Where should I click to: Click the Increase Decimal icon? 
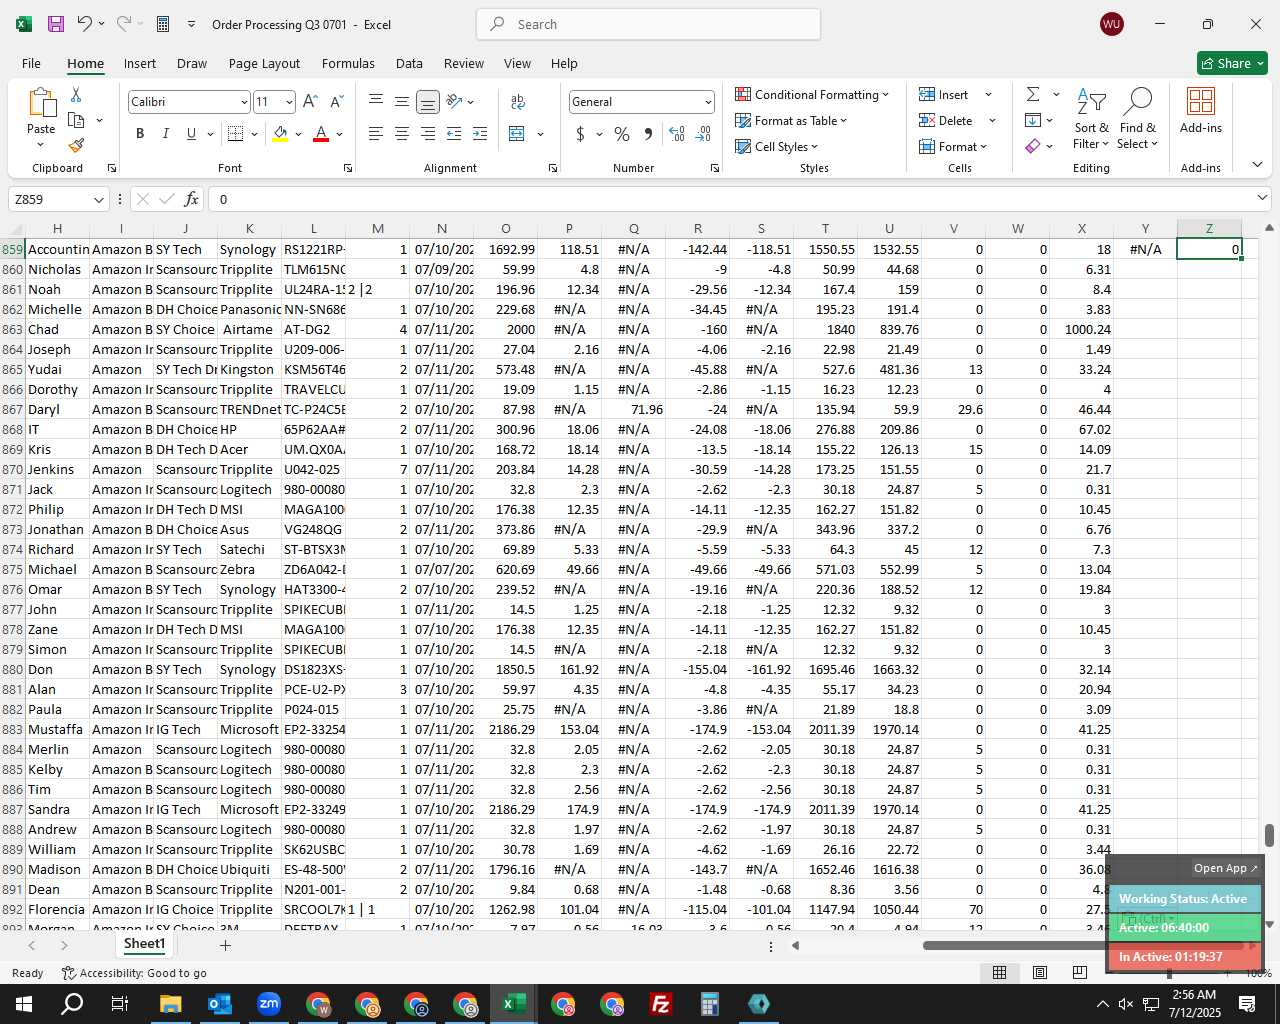click(x=677, y=134)
